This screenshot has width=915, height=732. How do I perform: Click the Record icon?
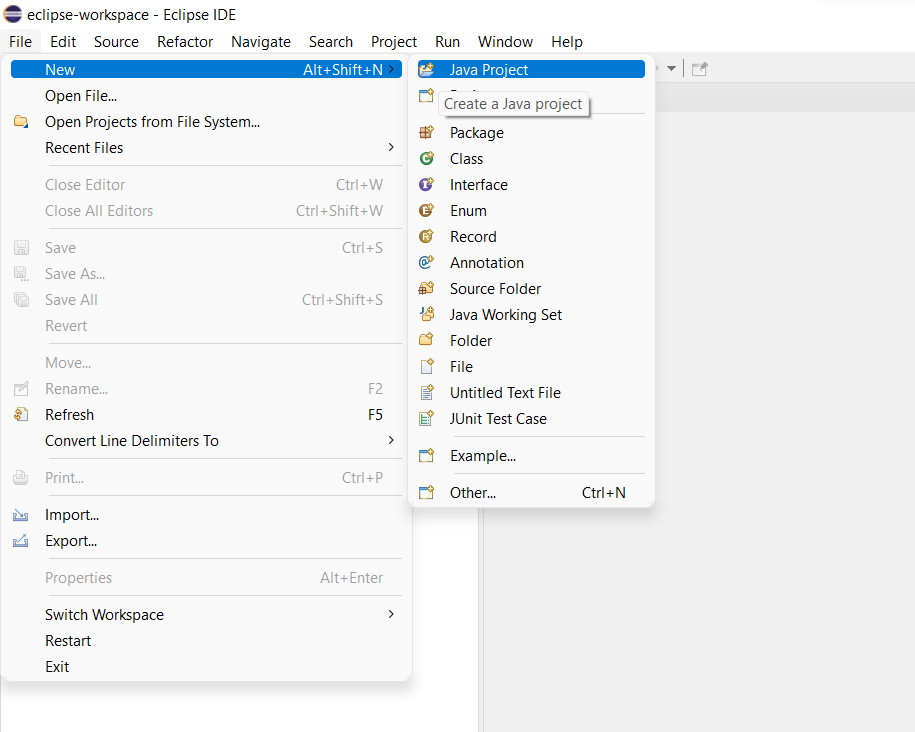pos(427,236)
